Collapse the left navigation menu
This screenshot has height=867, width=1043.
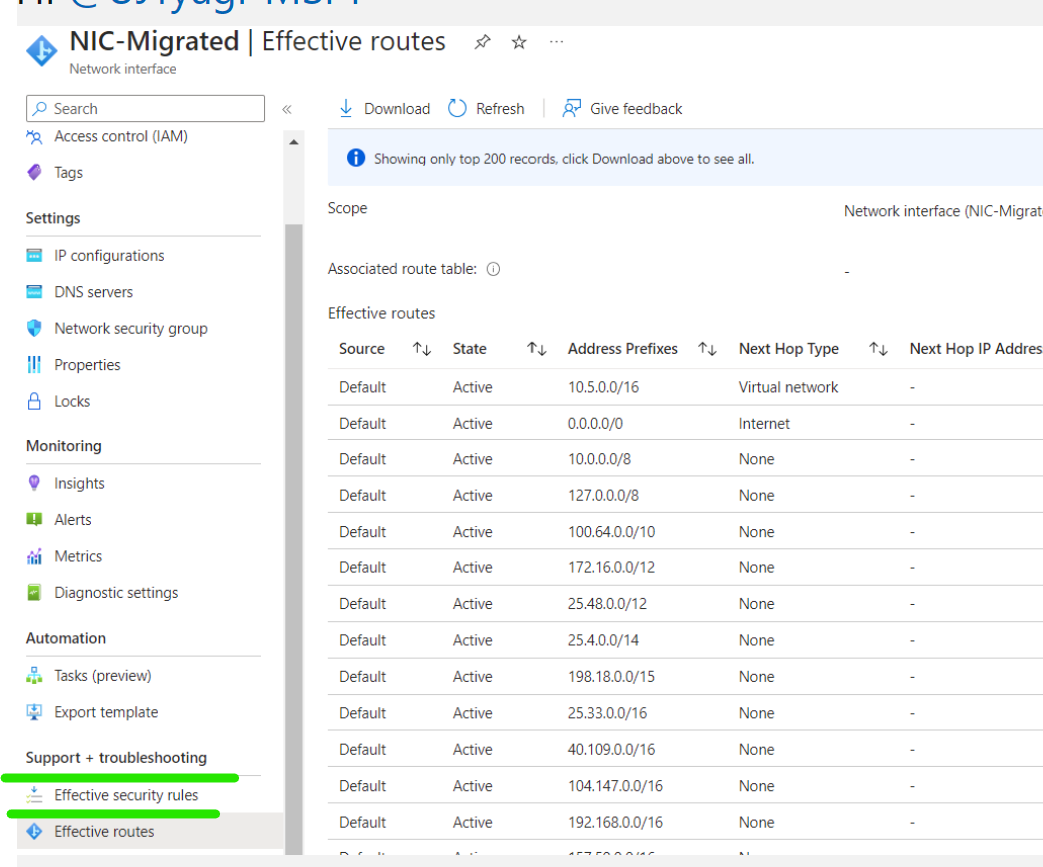pos(287,109)
